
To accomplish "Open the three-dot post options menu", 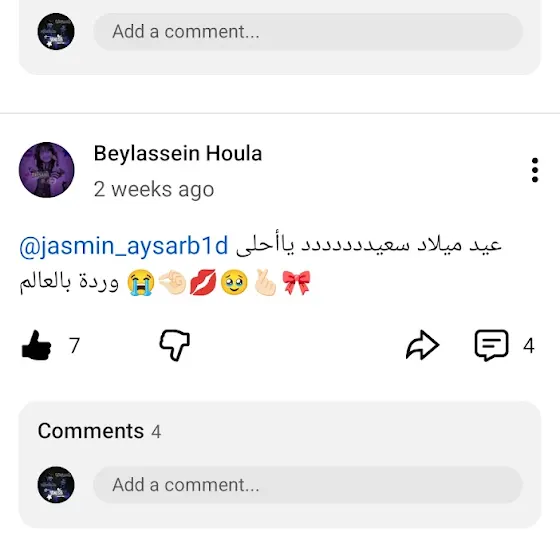I will [x=535, y=170].
